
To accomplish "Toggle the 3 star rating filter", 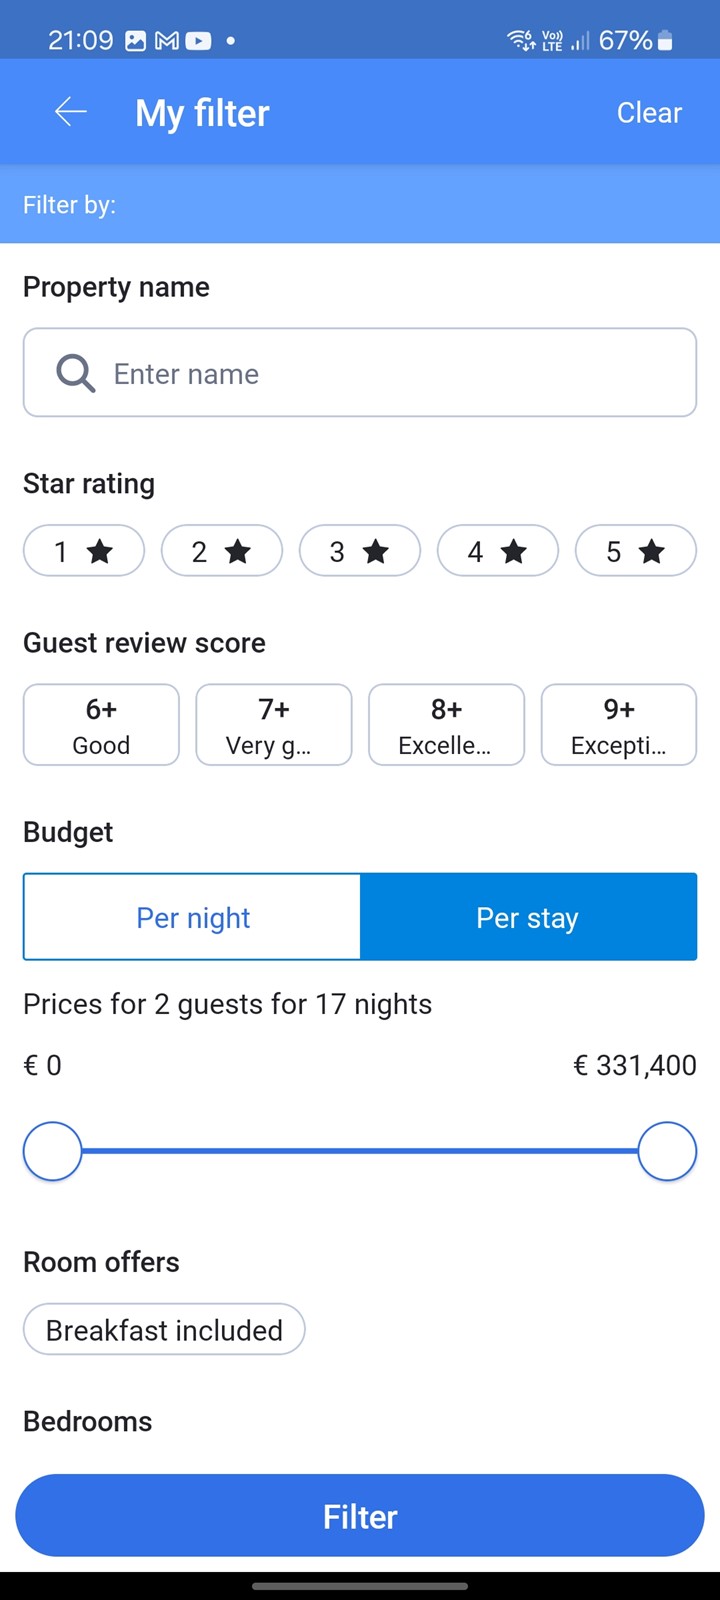I will click(x=359, y=551).
